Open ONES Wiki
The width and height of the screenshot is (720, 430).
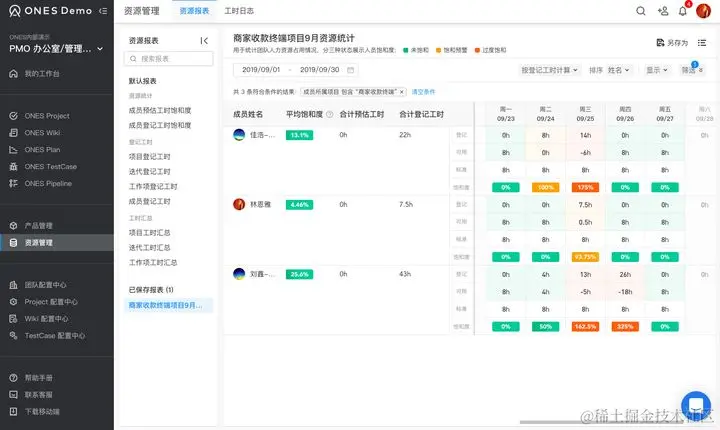(42, 133)
